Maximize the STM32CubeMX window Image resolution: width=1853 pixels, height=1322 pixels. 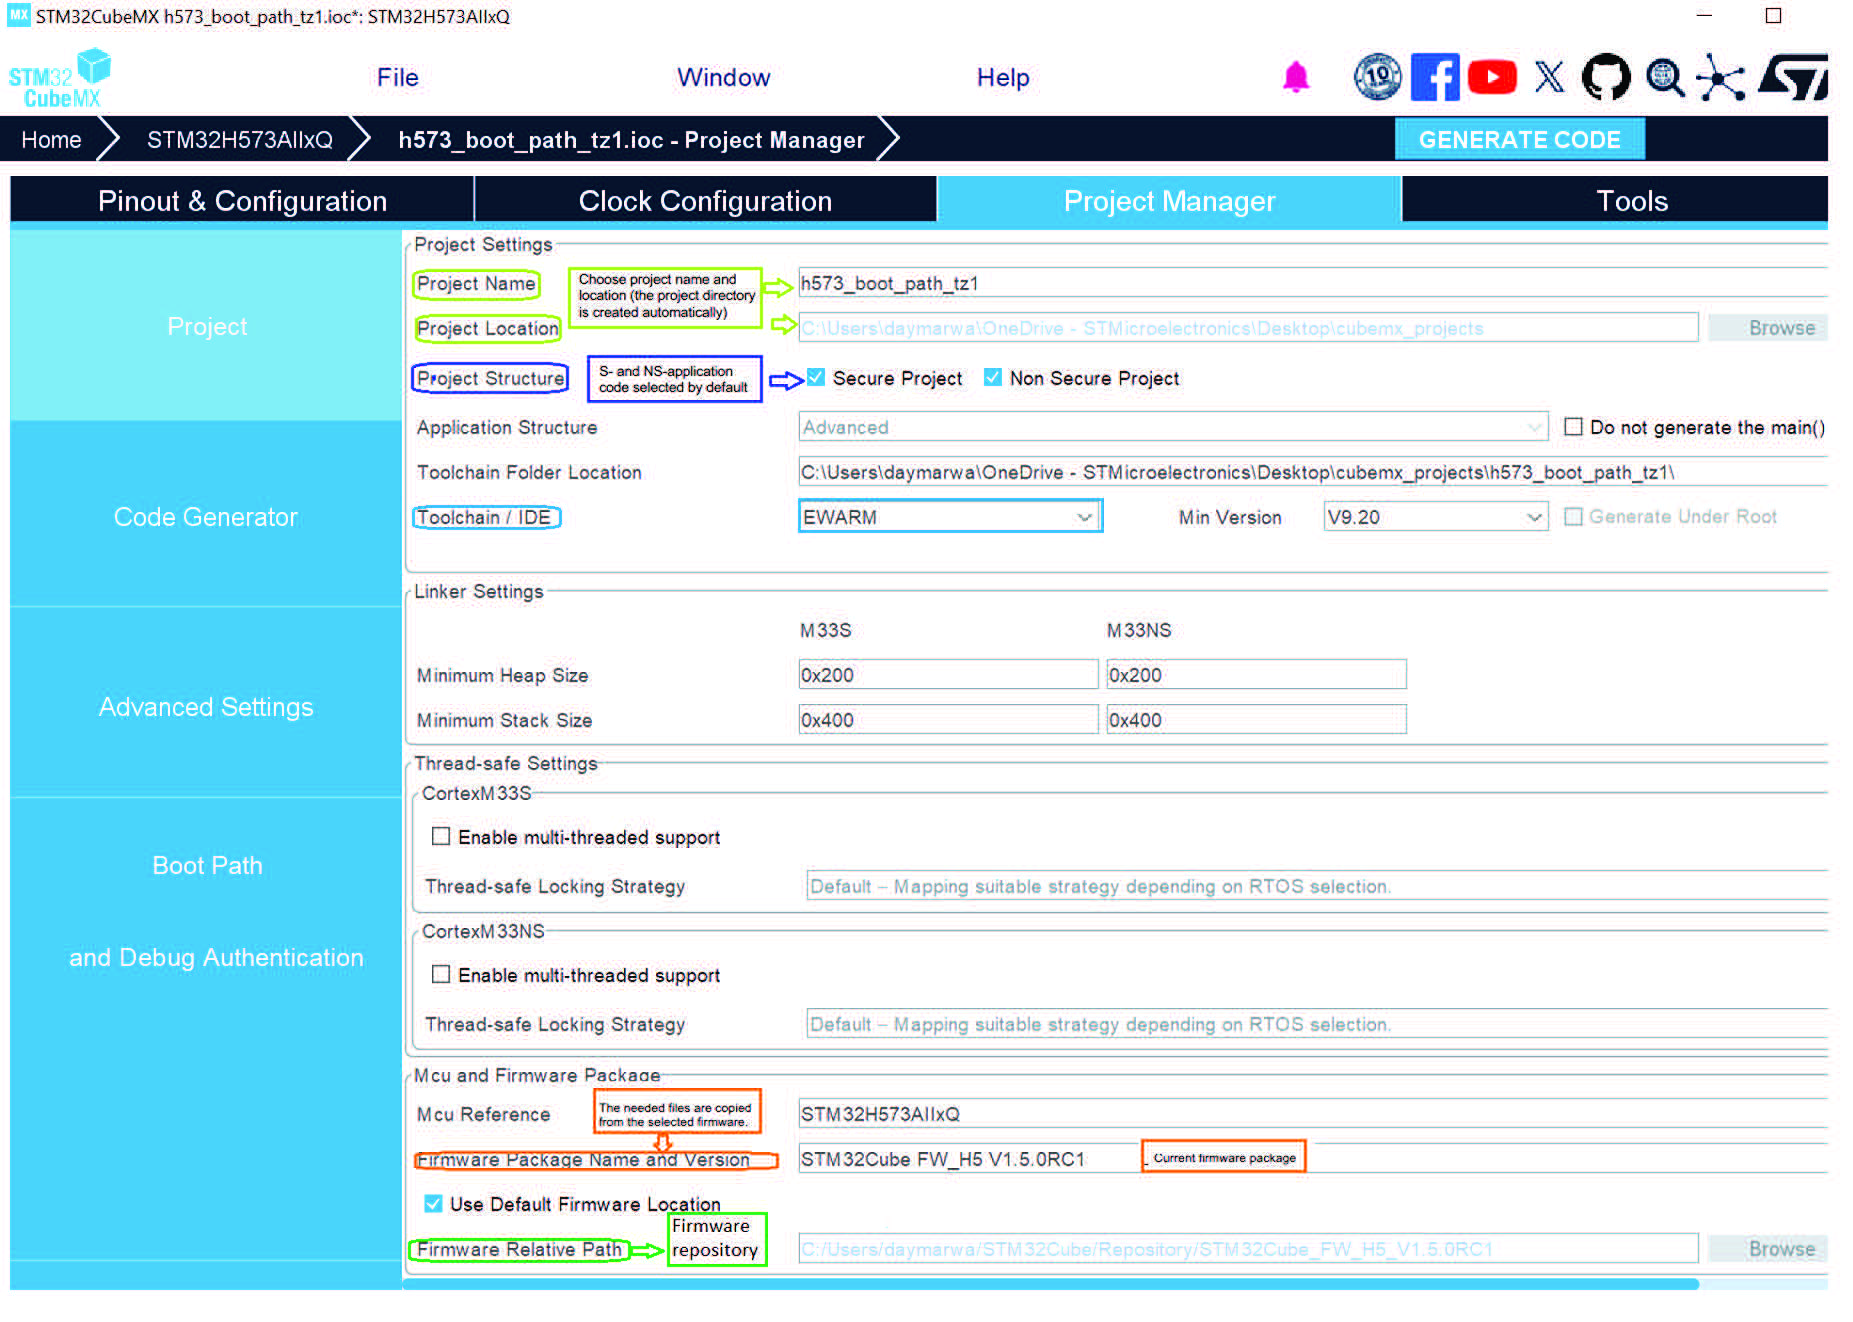(1773, 16)
